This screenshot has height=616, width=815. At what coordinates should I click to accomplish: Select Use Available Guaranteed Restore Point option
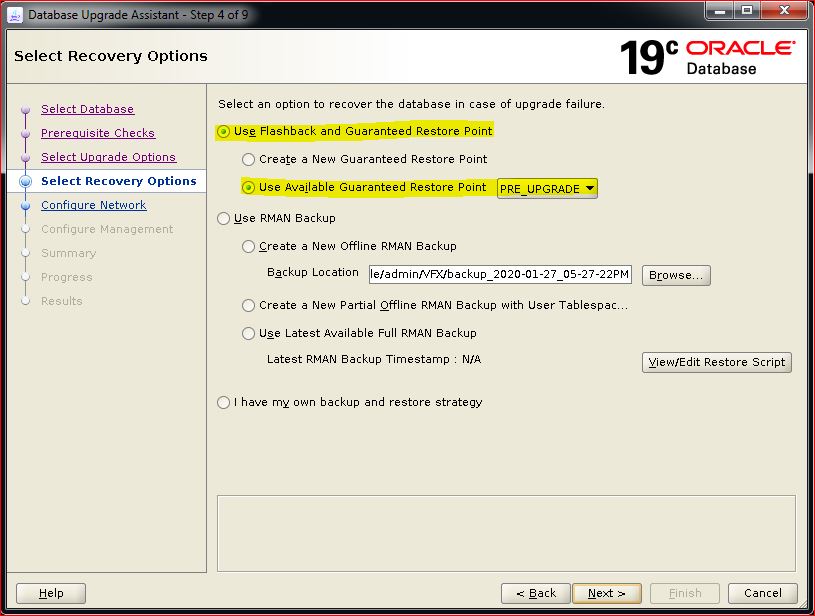click(249, 187)
